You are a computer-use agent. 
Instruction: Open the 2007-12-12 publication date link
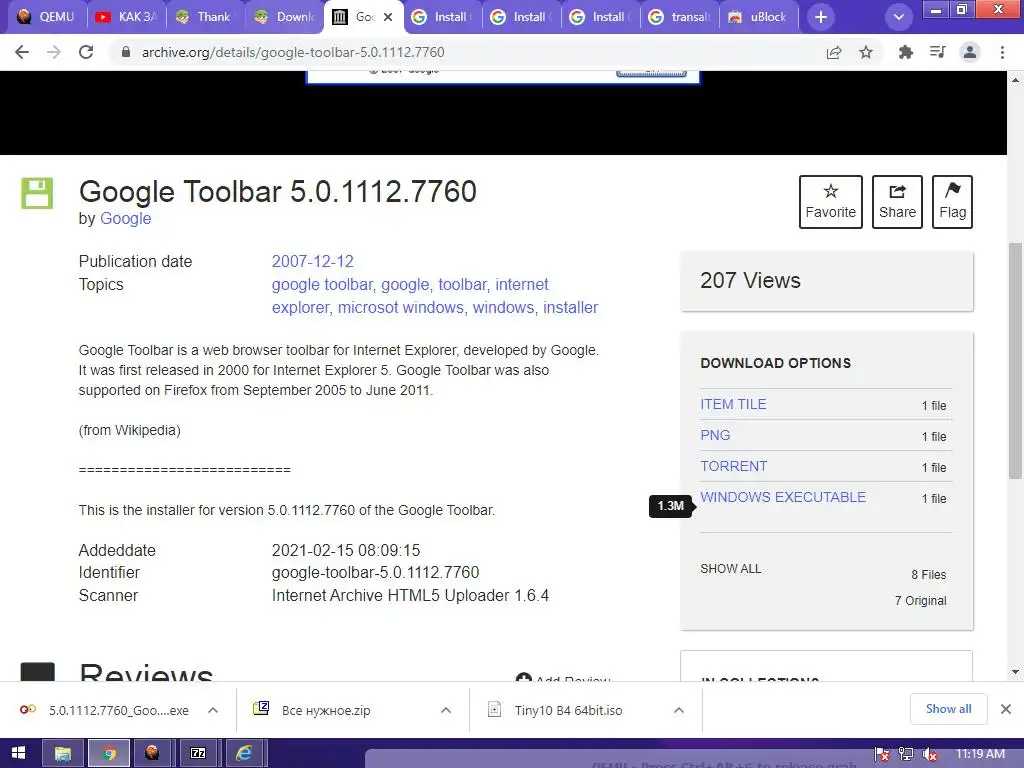pos(312,261)
